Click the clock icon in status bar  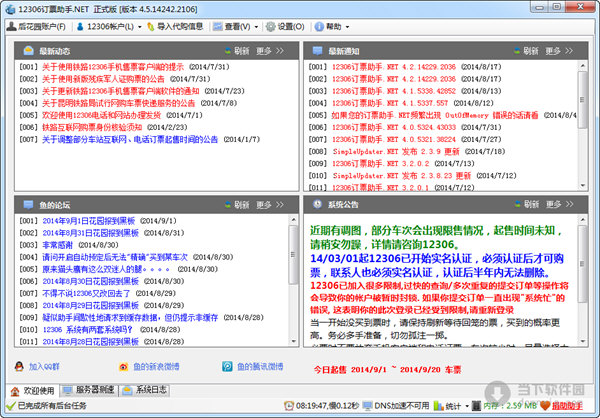289,406
